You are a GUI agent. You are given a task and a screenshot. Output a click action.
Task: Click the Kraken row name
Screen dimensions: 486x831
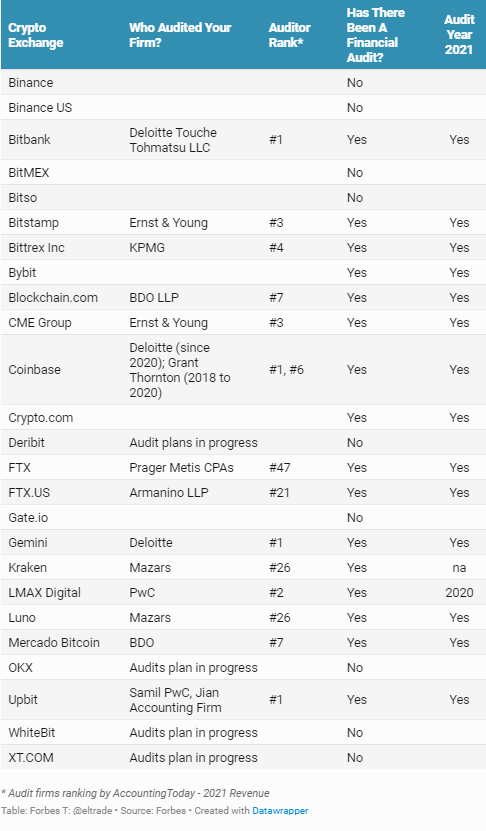28,568
